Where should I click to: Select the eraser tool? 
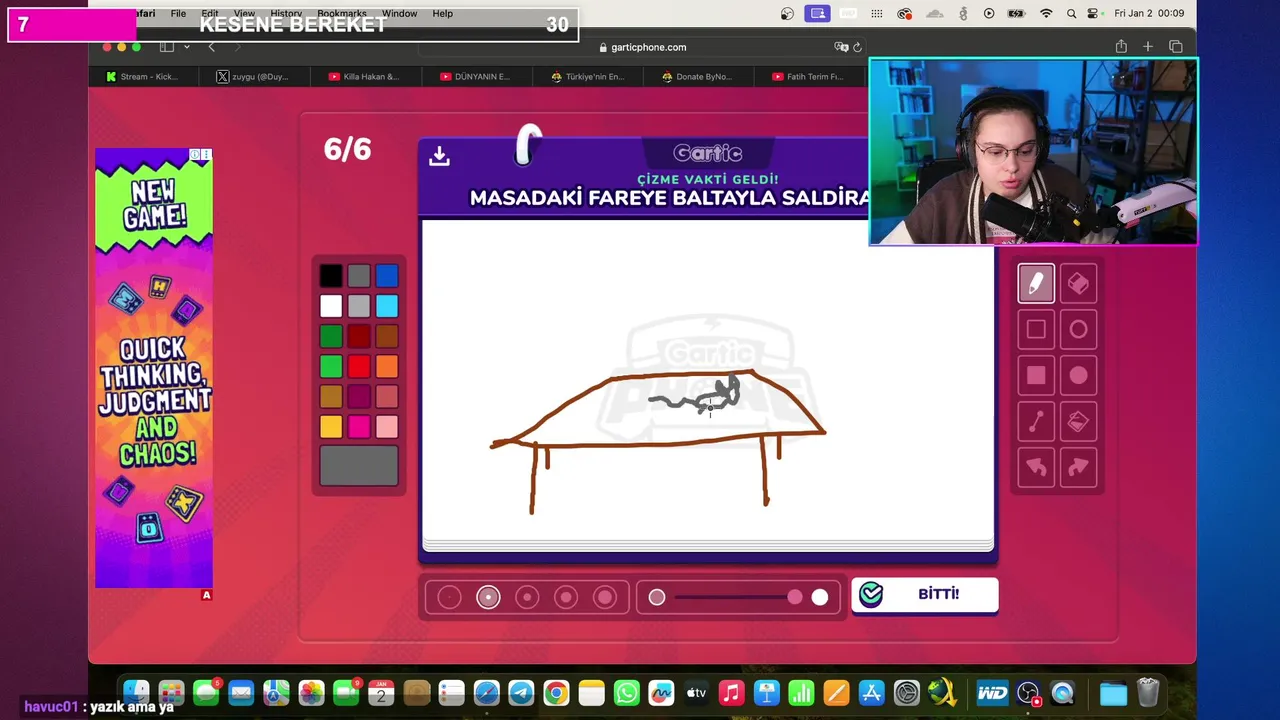coord(1078,283)
